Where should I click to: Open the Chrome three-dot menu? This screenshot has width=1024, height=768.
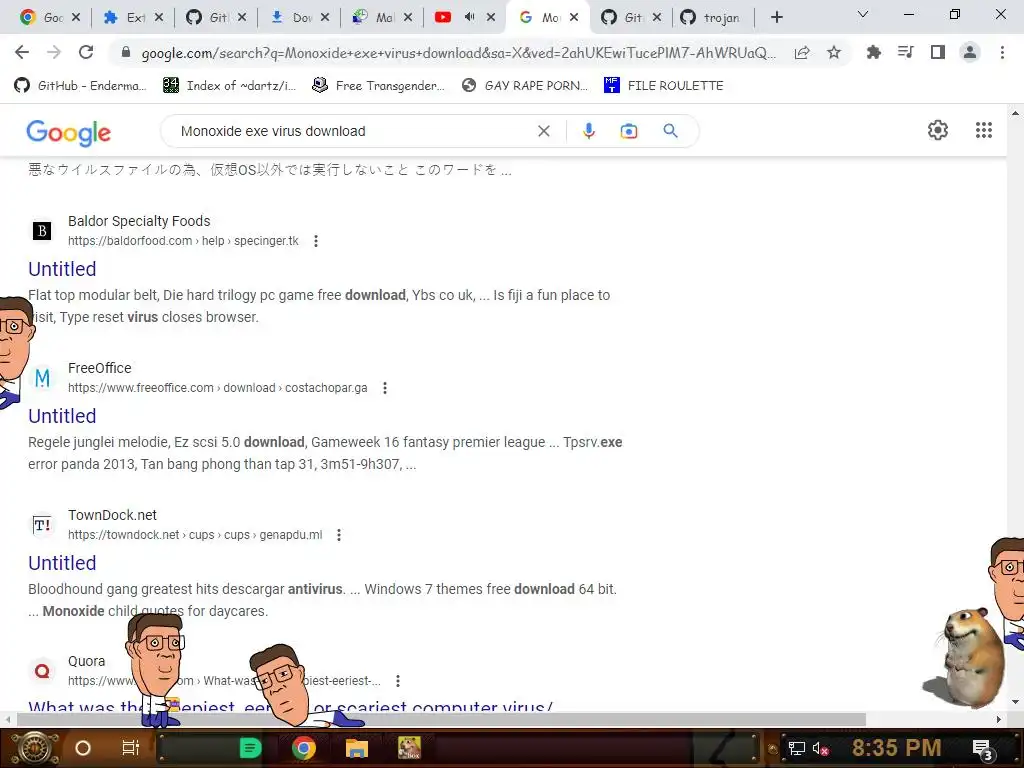tap(1002, 52)
